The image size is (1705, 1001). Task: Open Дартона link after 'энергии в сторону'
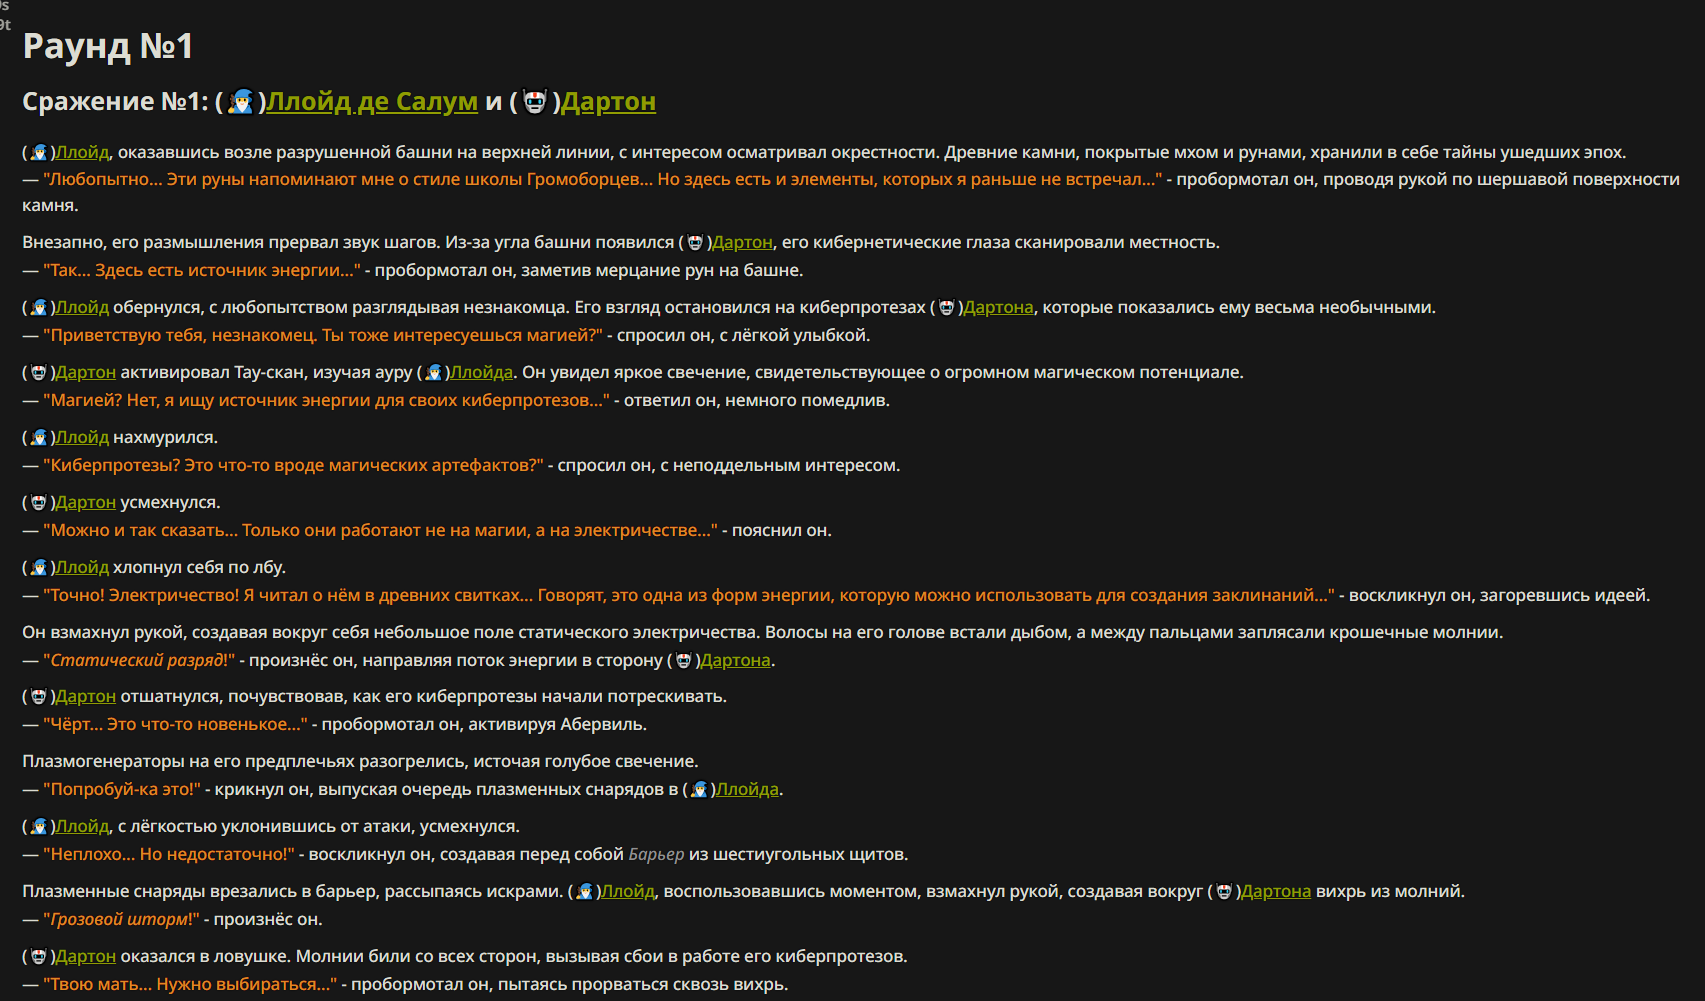735,660
